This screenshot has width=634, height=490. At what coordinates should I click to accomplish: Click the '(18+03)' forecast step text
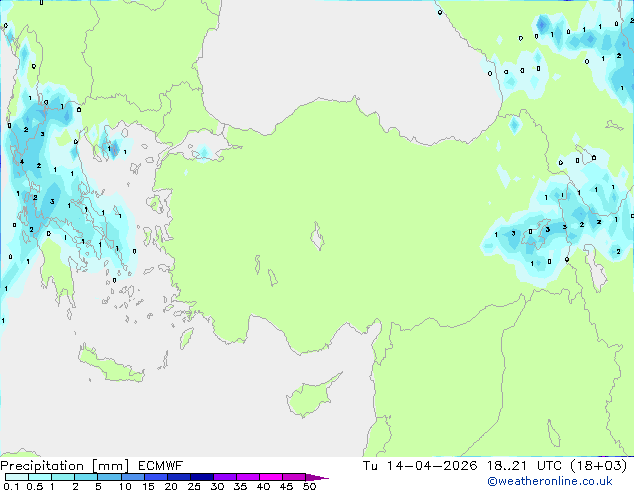tap(599, 466)
